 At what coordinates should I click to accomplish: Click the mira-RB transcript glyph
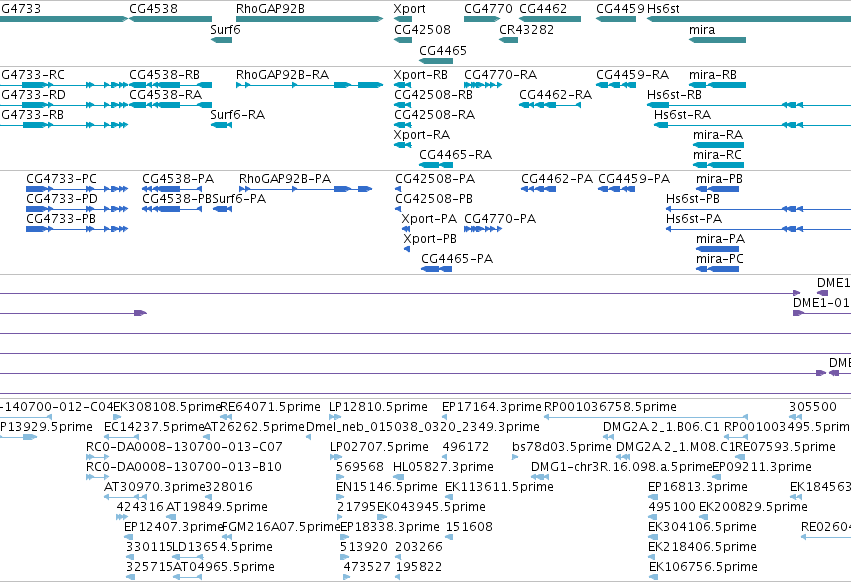[717, 85]
